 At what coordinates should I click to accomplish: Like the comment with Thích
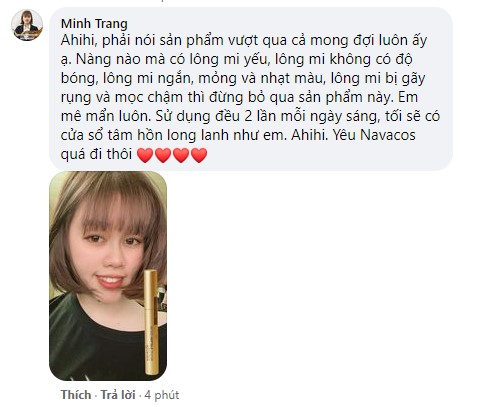[76, 395]
